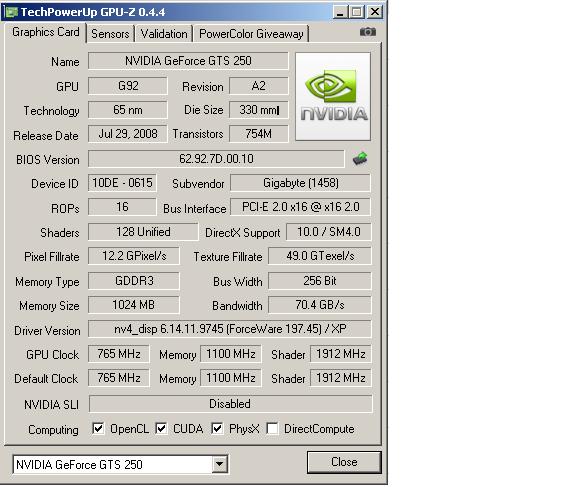Click the Default Clock row Memory 1100 MHz field
The image size is (577, 487).
(x=231, y=378)
